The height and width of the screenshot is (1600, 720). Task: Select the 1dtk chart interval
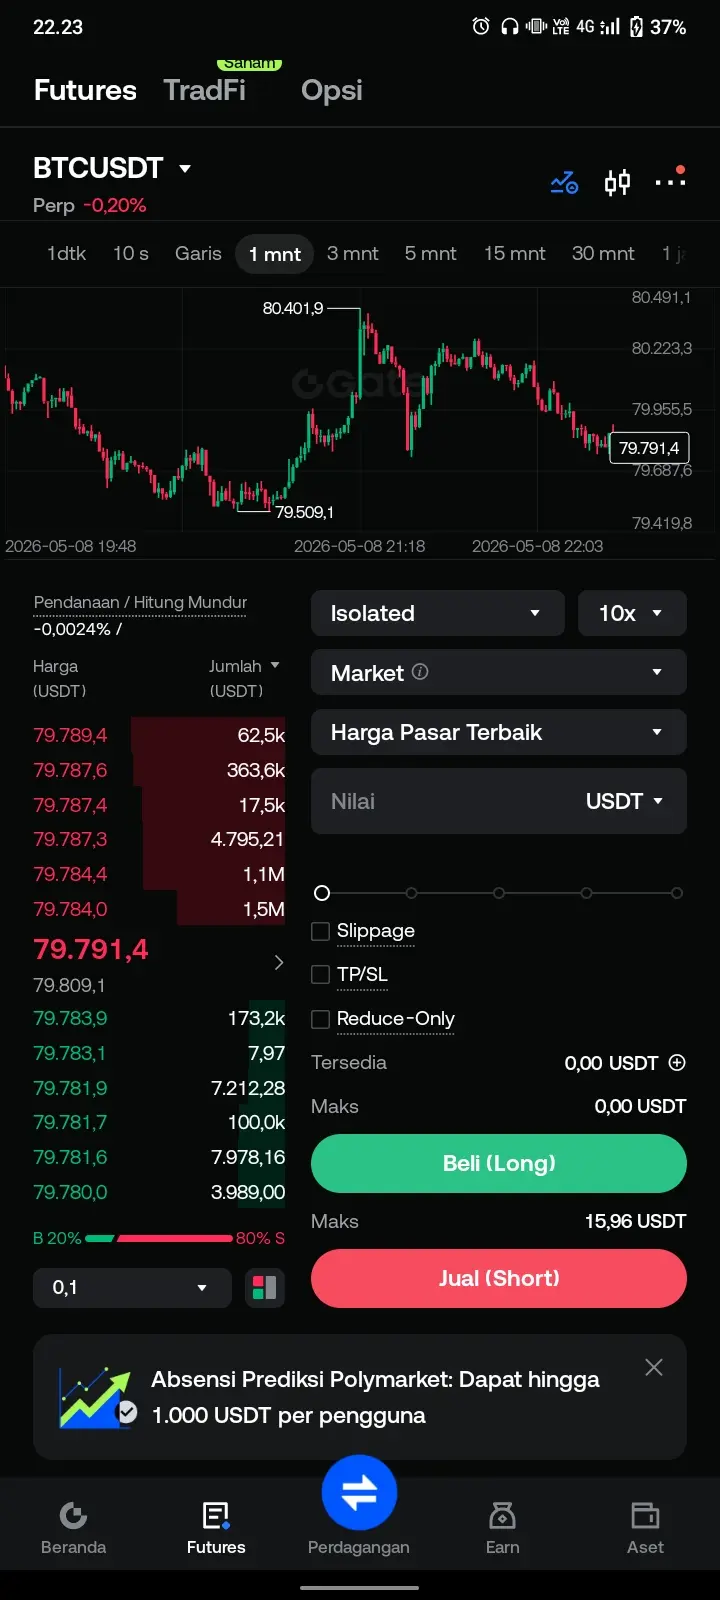pyautogui.click(x=66, y=254)
